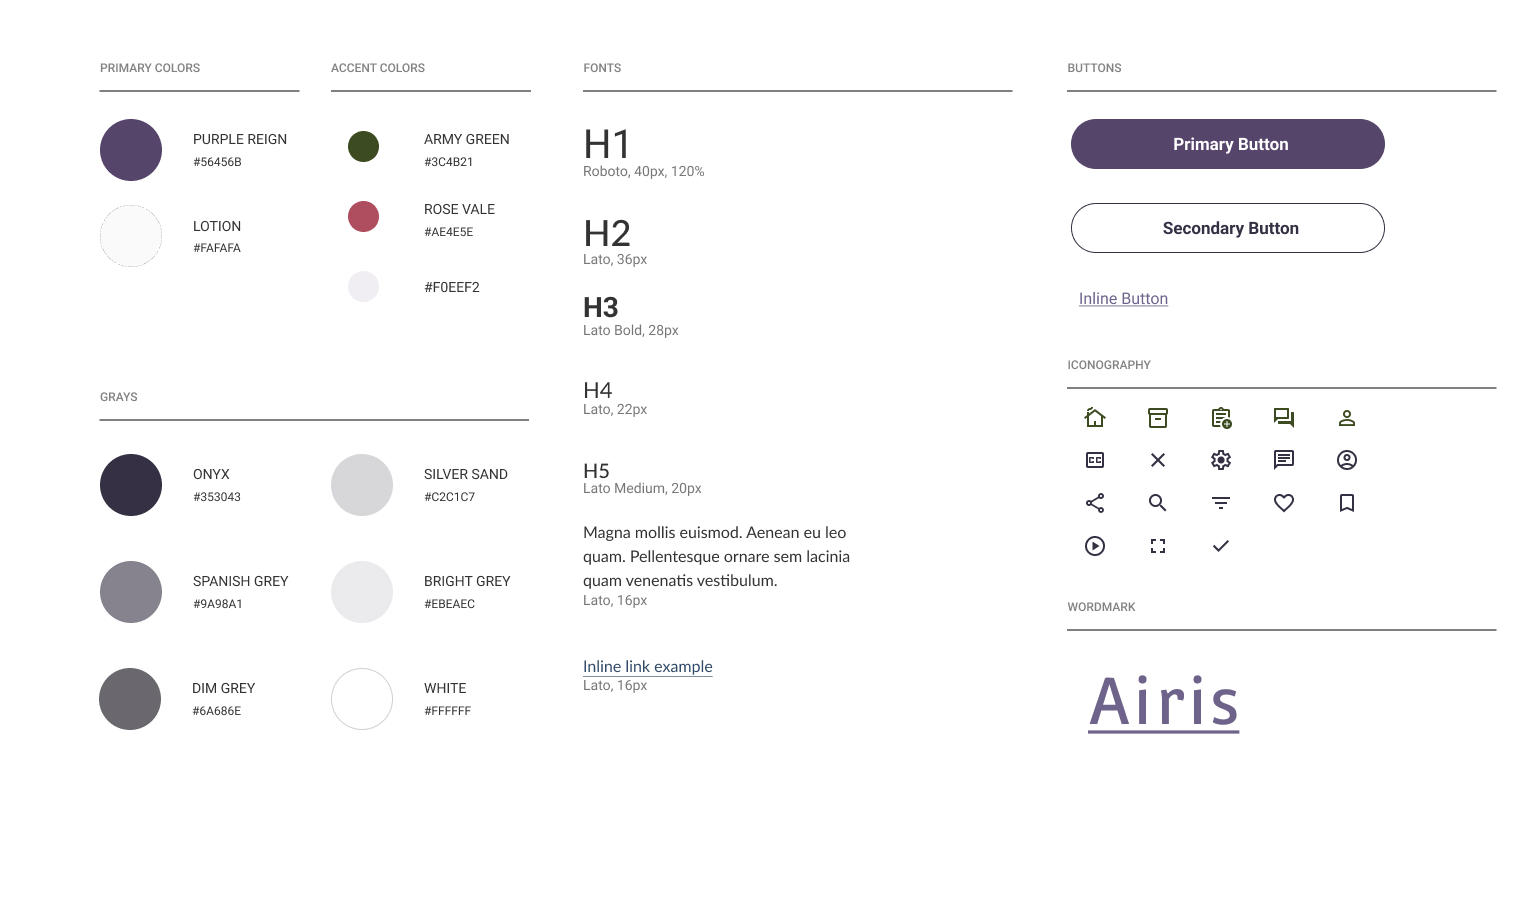This screenshot has width=1521, height=902.
Task: Click the GRAYS section heading
Action: [119, 397]
